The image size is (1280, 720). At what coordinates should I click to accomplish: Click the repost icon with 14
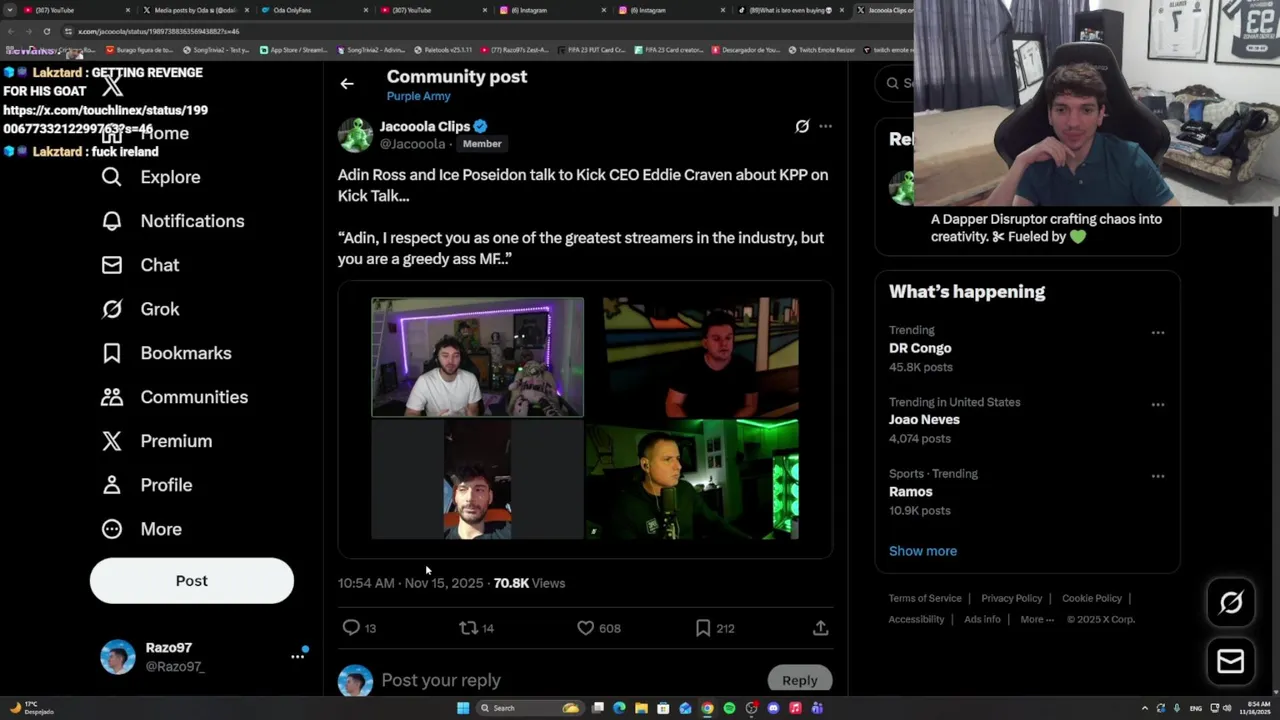pyautogui.click(x=468, y=628)
